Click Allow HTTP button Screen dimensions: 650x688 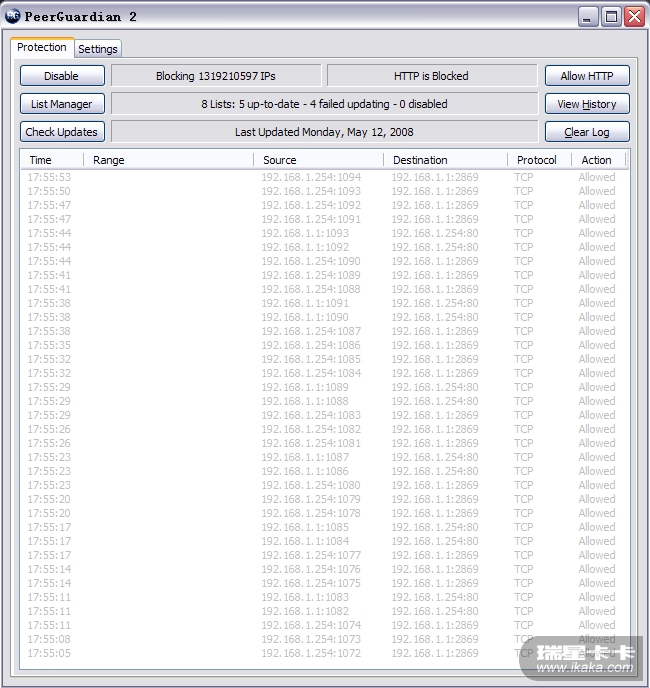pyautogui.click(x=587, y=76)
